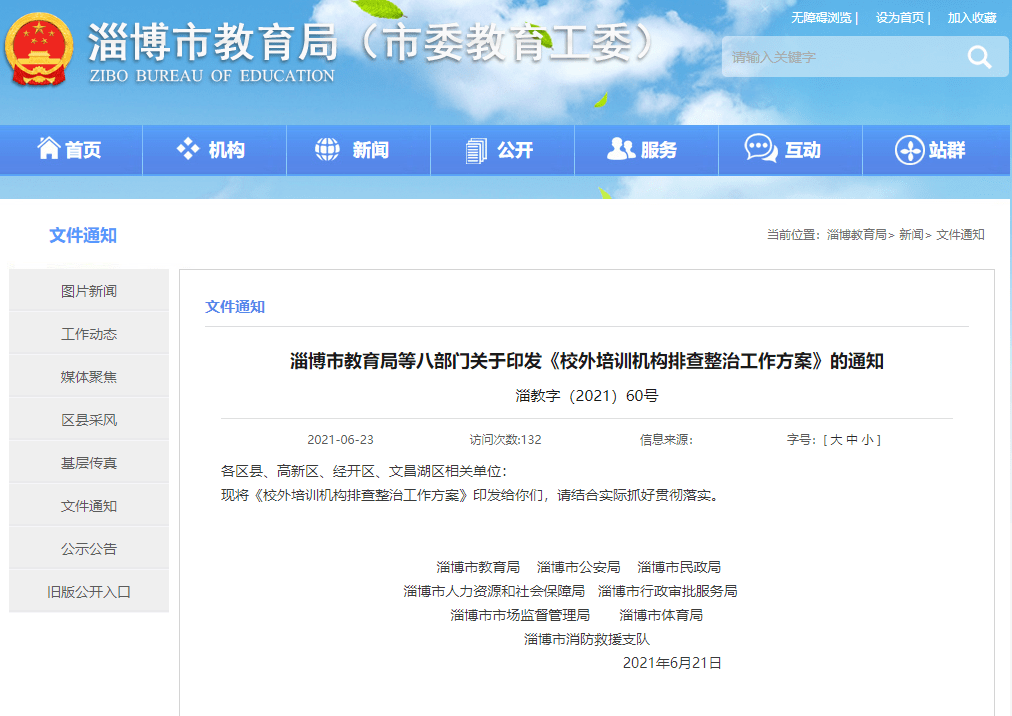Click the diamond icon beside 机构

(x=188, y=149)
